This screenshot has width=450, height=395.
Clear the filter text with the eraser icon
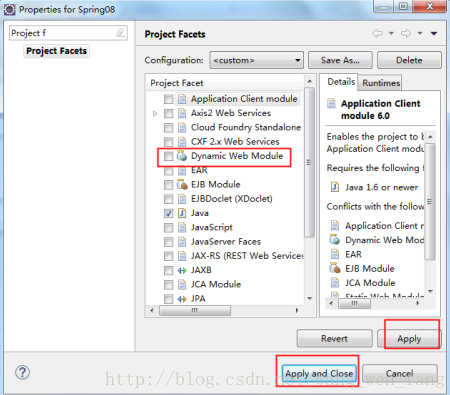point(120,33)
